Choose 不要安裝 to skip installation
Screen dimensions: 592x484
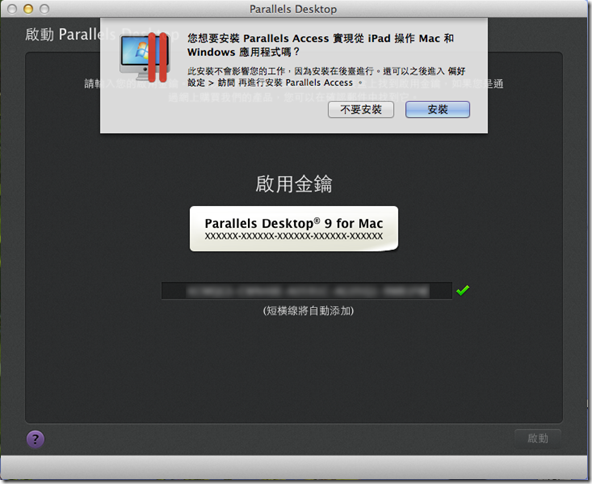(361, 109)
